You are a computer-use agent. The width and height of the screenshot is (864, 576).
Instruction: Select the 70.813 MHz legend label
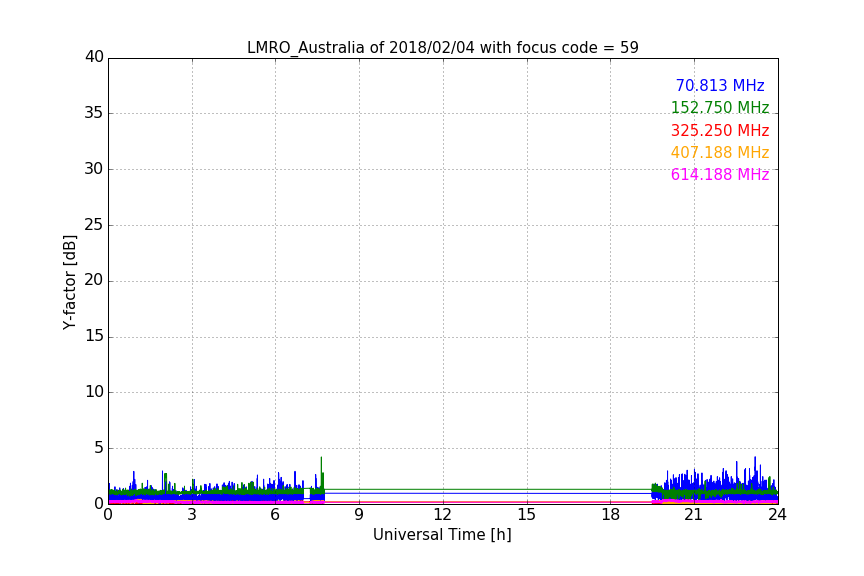(x=720, y=85)
